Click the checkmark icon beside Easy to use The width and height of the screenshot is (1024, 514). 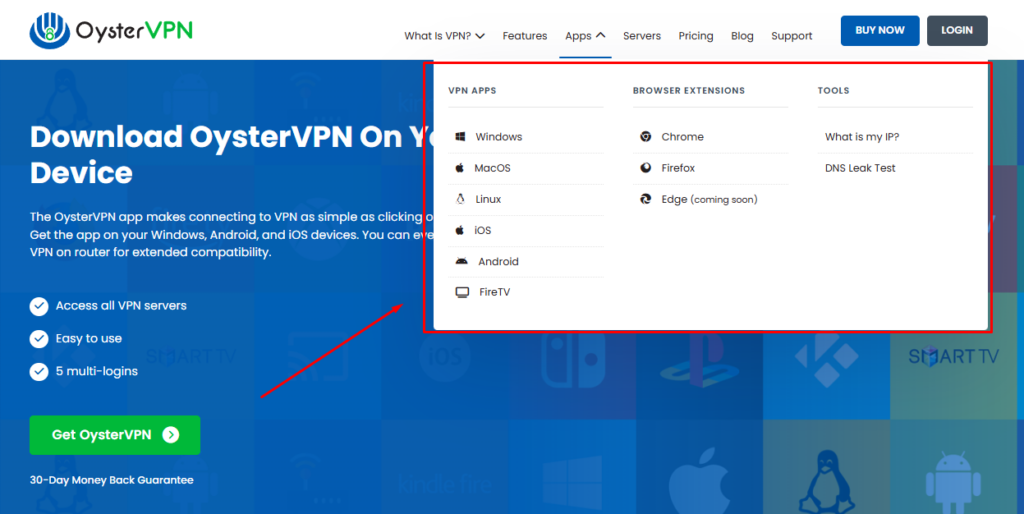pos(39,339)
